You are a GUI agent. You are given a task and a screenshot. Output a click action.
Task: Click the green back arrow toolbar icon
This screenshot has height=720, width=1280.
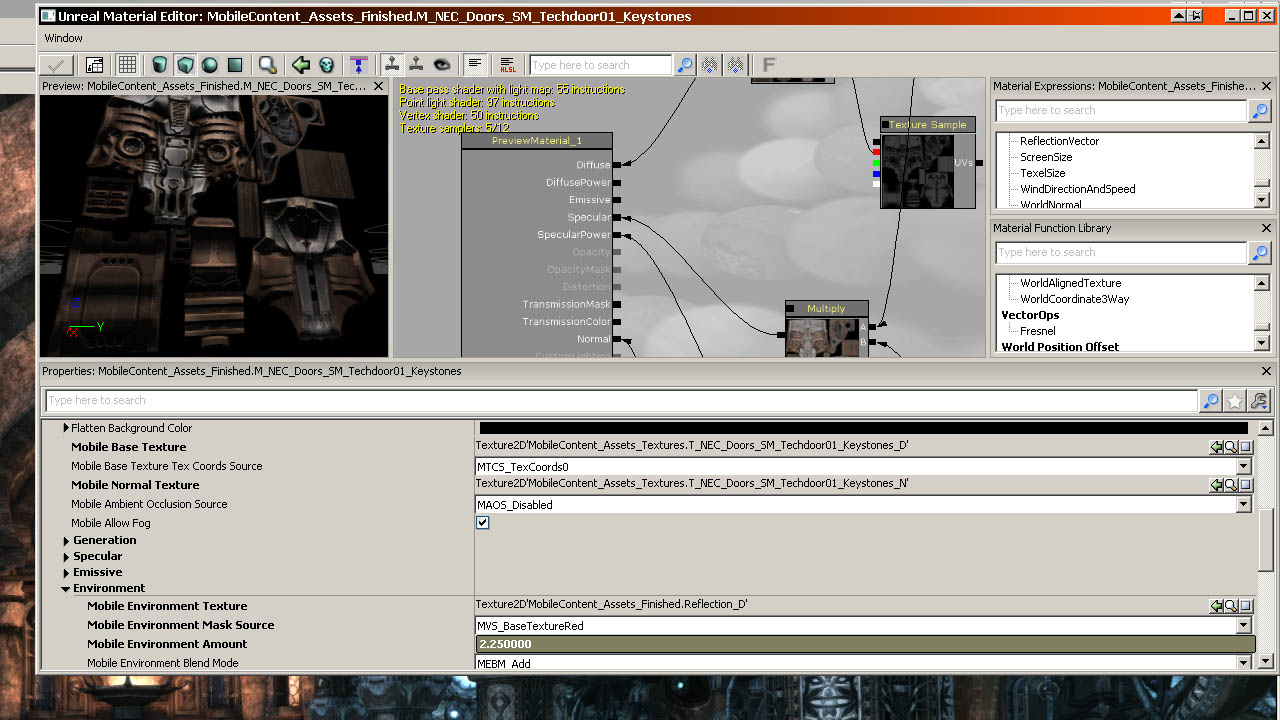(x=301, y=65)
